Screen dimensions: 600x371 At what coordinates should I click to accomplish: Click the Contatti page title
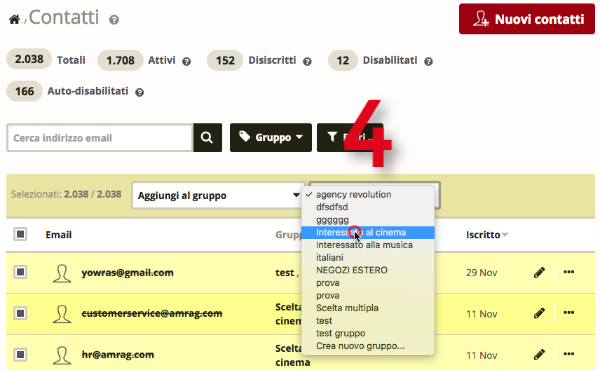(x=64, y=17)
